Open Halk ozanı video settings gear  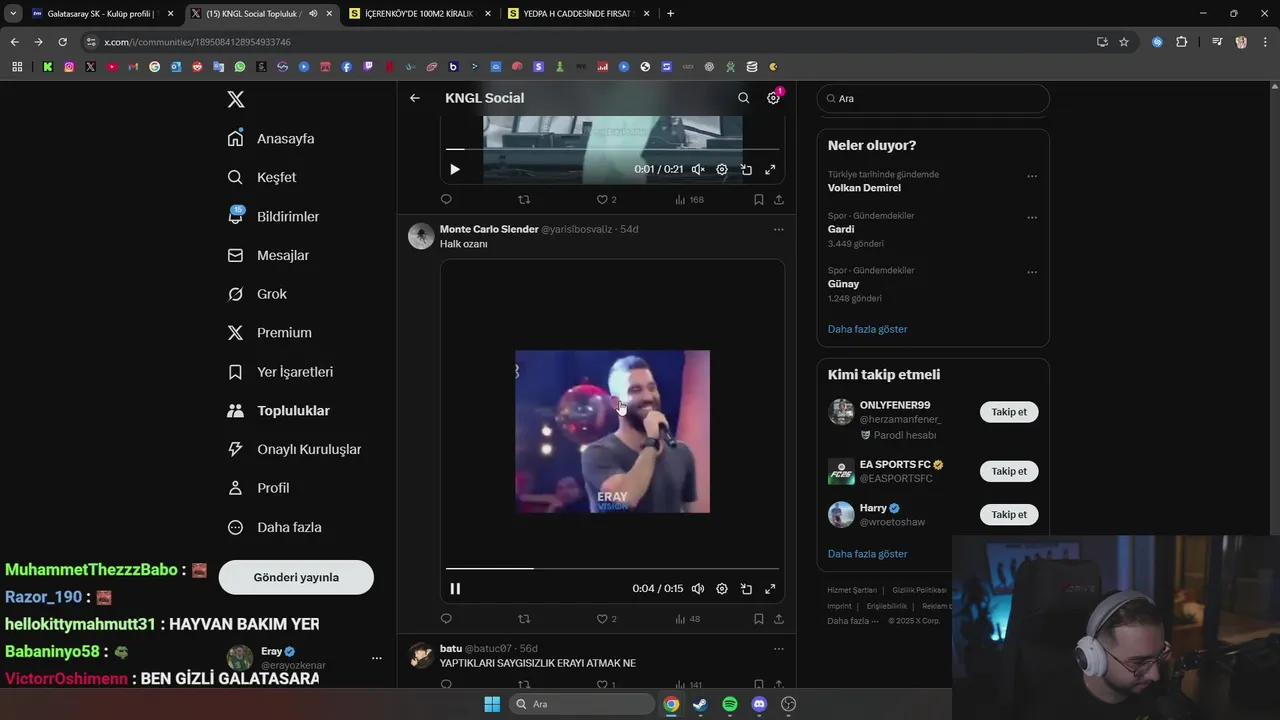pos(722,589)
